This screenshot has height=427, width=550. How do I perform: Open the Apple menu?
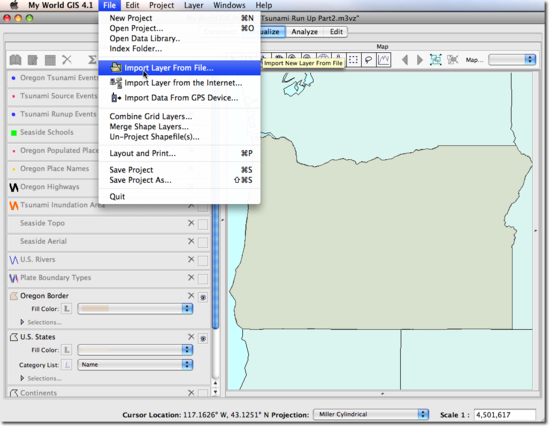[x=14, y=5]
